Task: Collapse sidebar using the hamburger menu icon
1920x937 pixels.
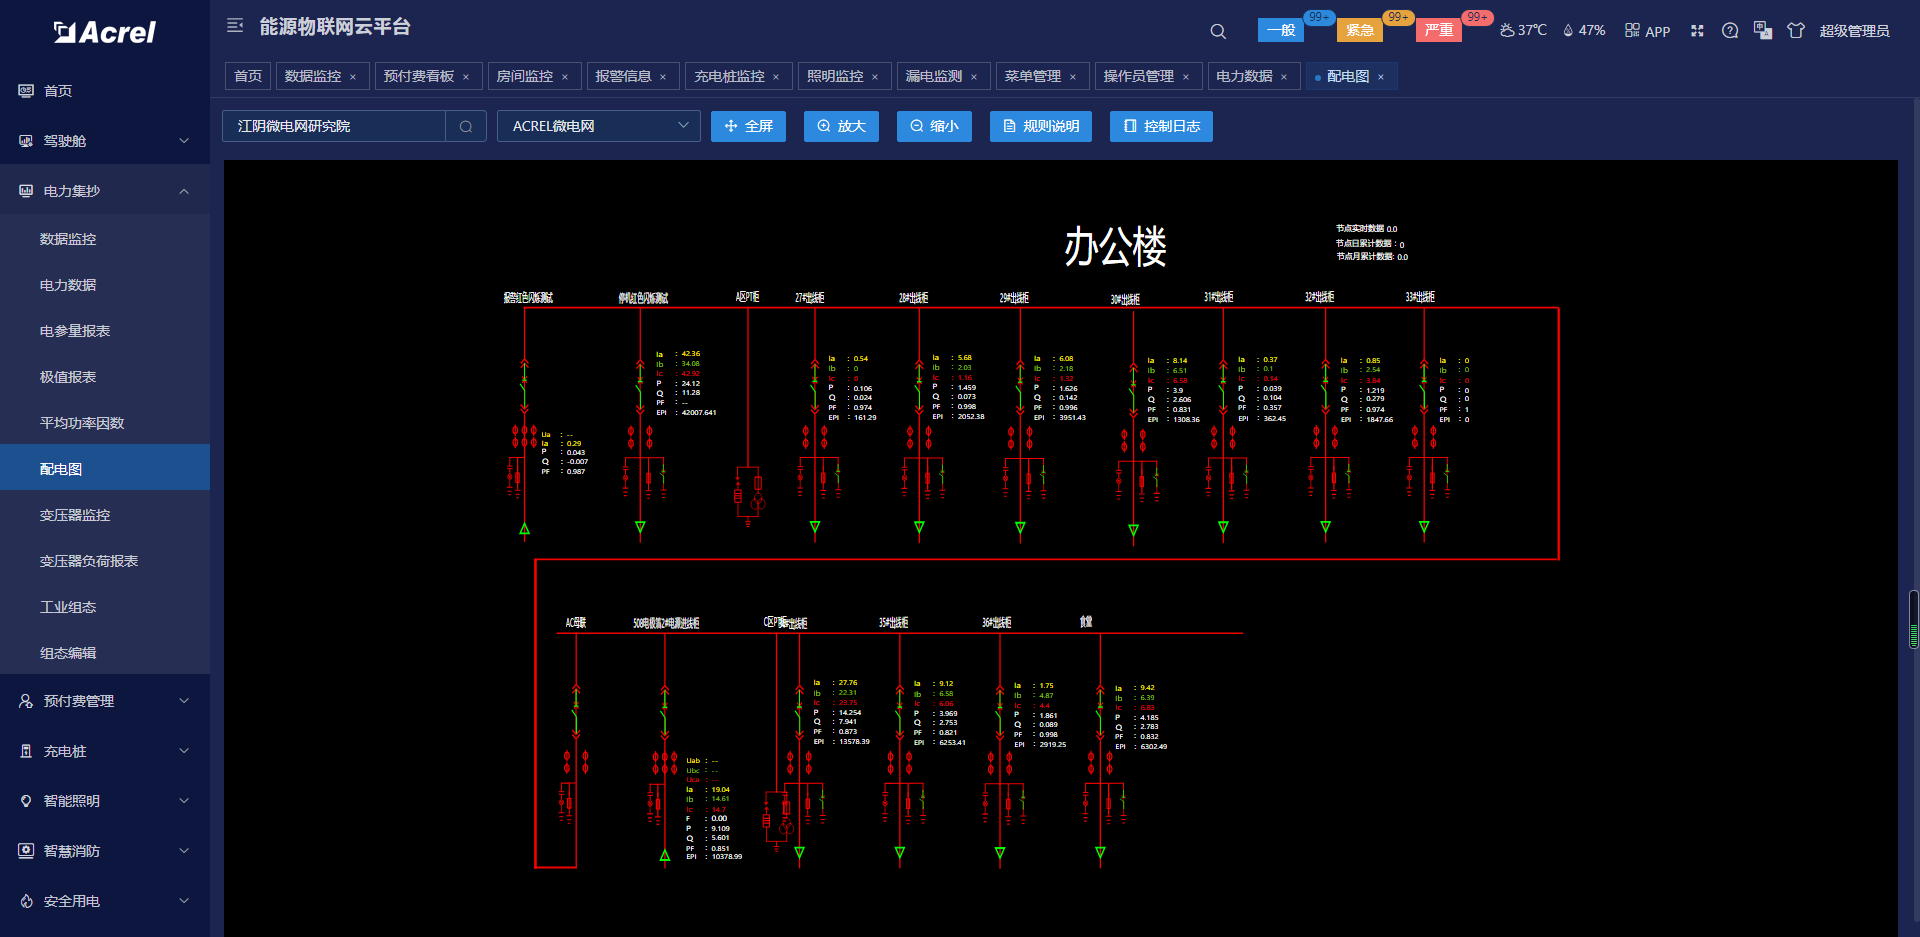Action: point(235,26)
